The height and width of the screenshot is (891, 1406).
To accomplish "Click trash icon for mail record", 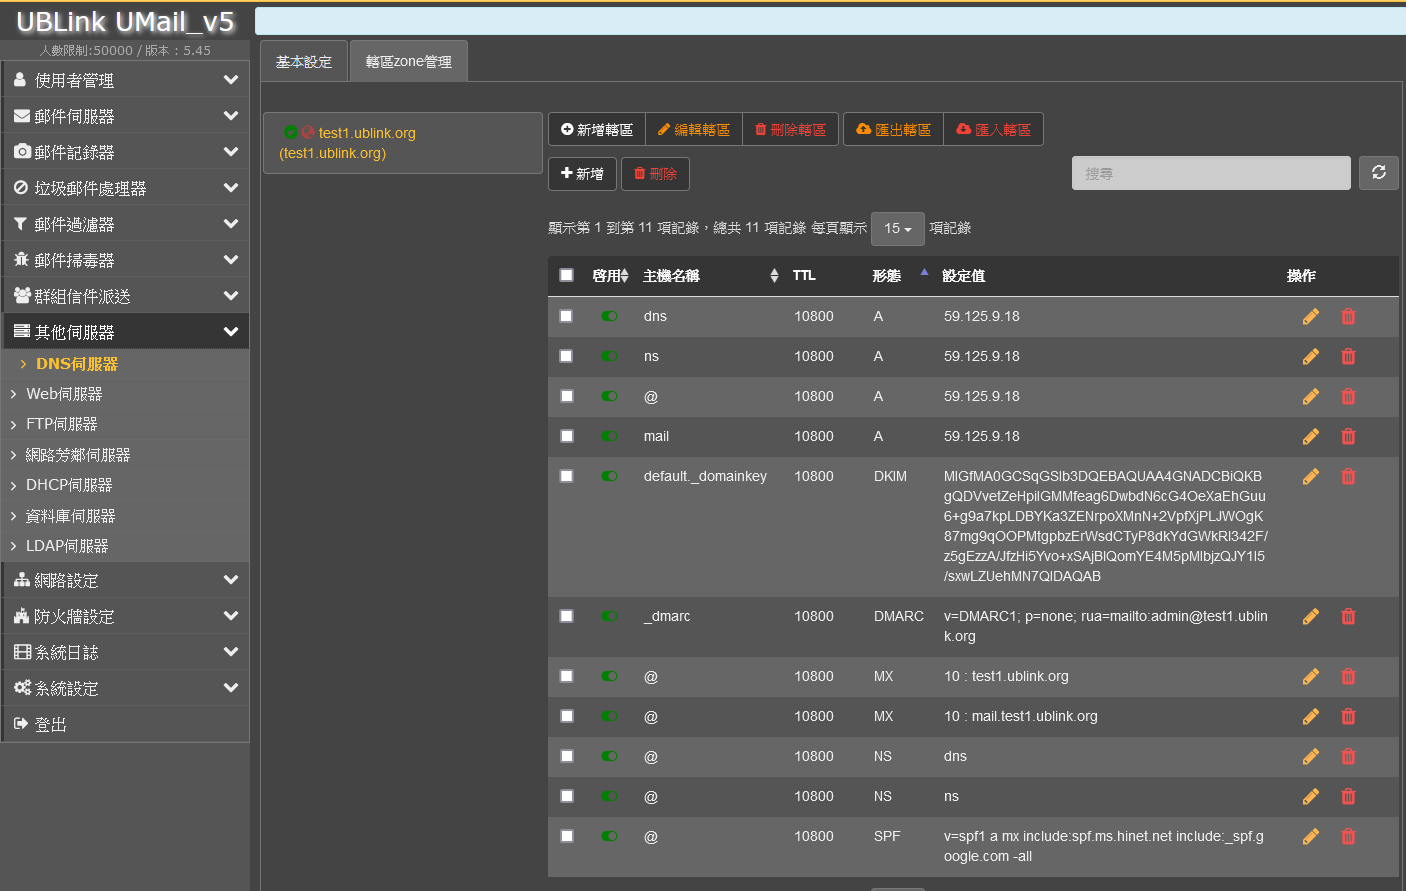I will pyautogui.click(x=1348, y=437).
